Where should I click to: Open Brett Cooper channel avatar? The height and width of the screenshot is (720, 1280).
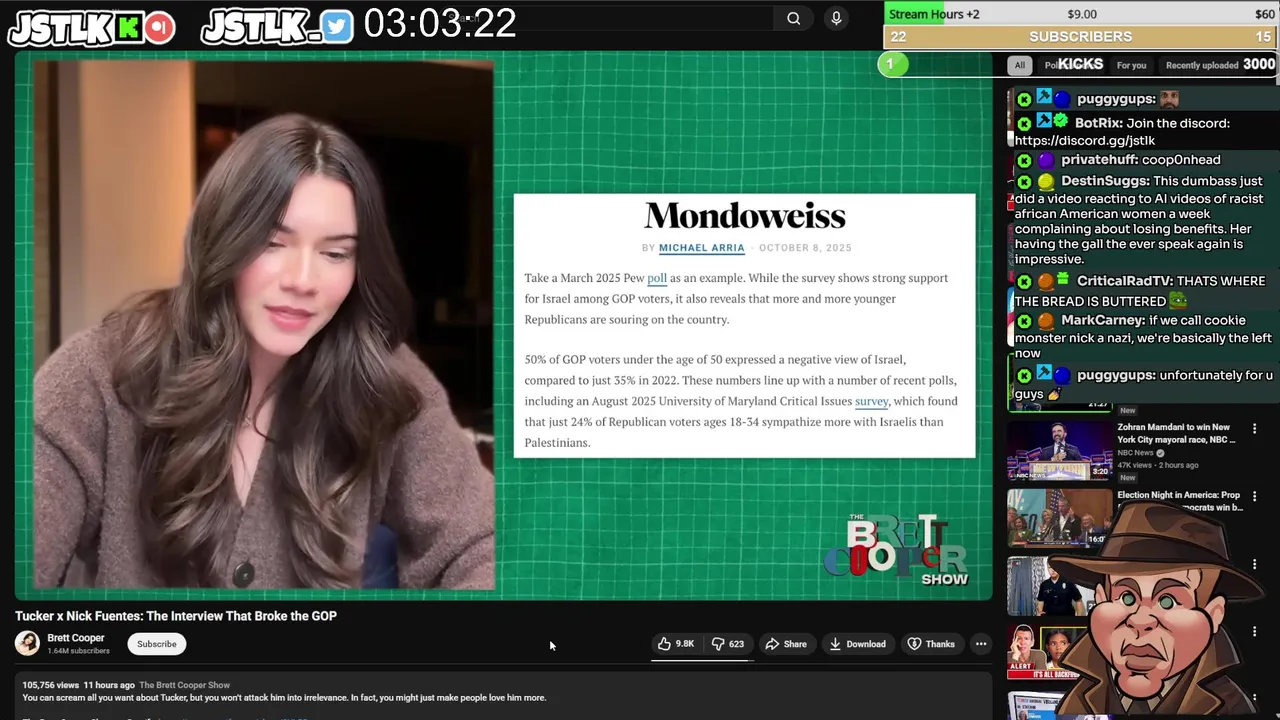[x=27, y=644]
